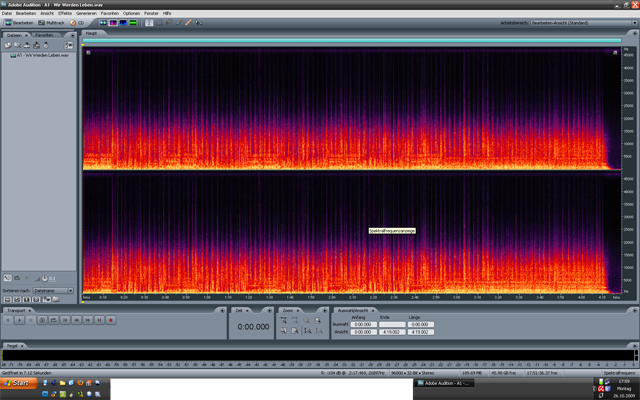Click Ansicht Ende 4:19.002 field
Image resolution: width=640 pixels, height=400 pixels.
(x=392, y=332)
